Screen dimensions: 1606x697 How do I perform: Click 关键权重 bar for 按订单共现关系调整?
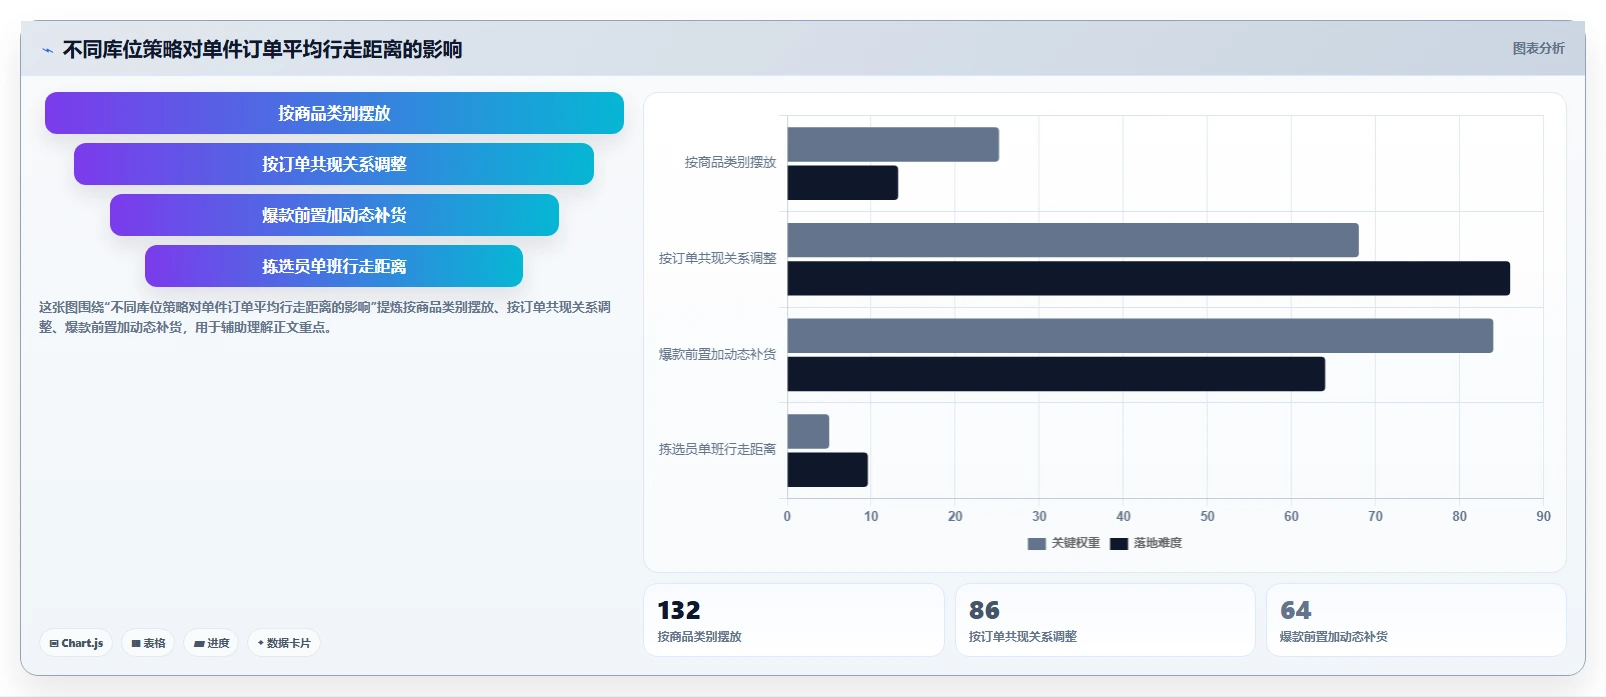pos(1073,240)
